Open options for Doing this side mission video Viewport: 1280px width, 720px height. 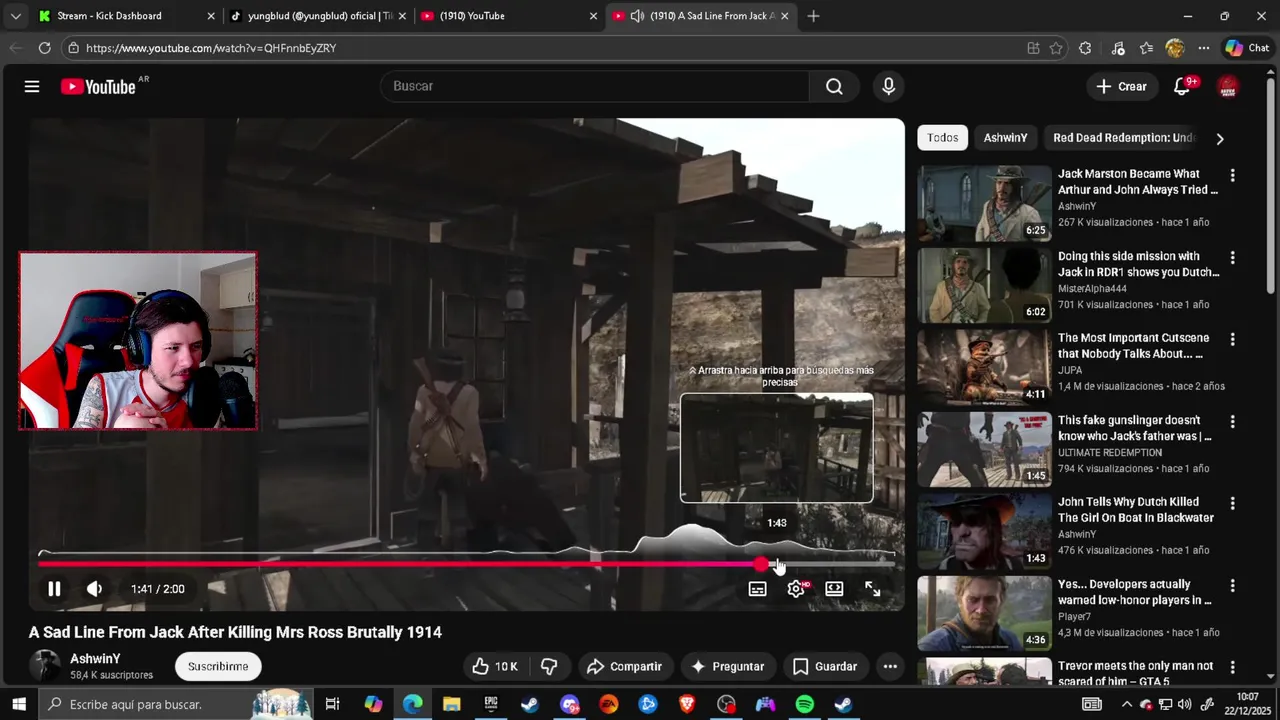point(1232,257)
